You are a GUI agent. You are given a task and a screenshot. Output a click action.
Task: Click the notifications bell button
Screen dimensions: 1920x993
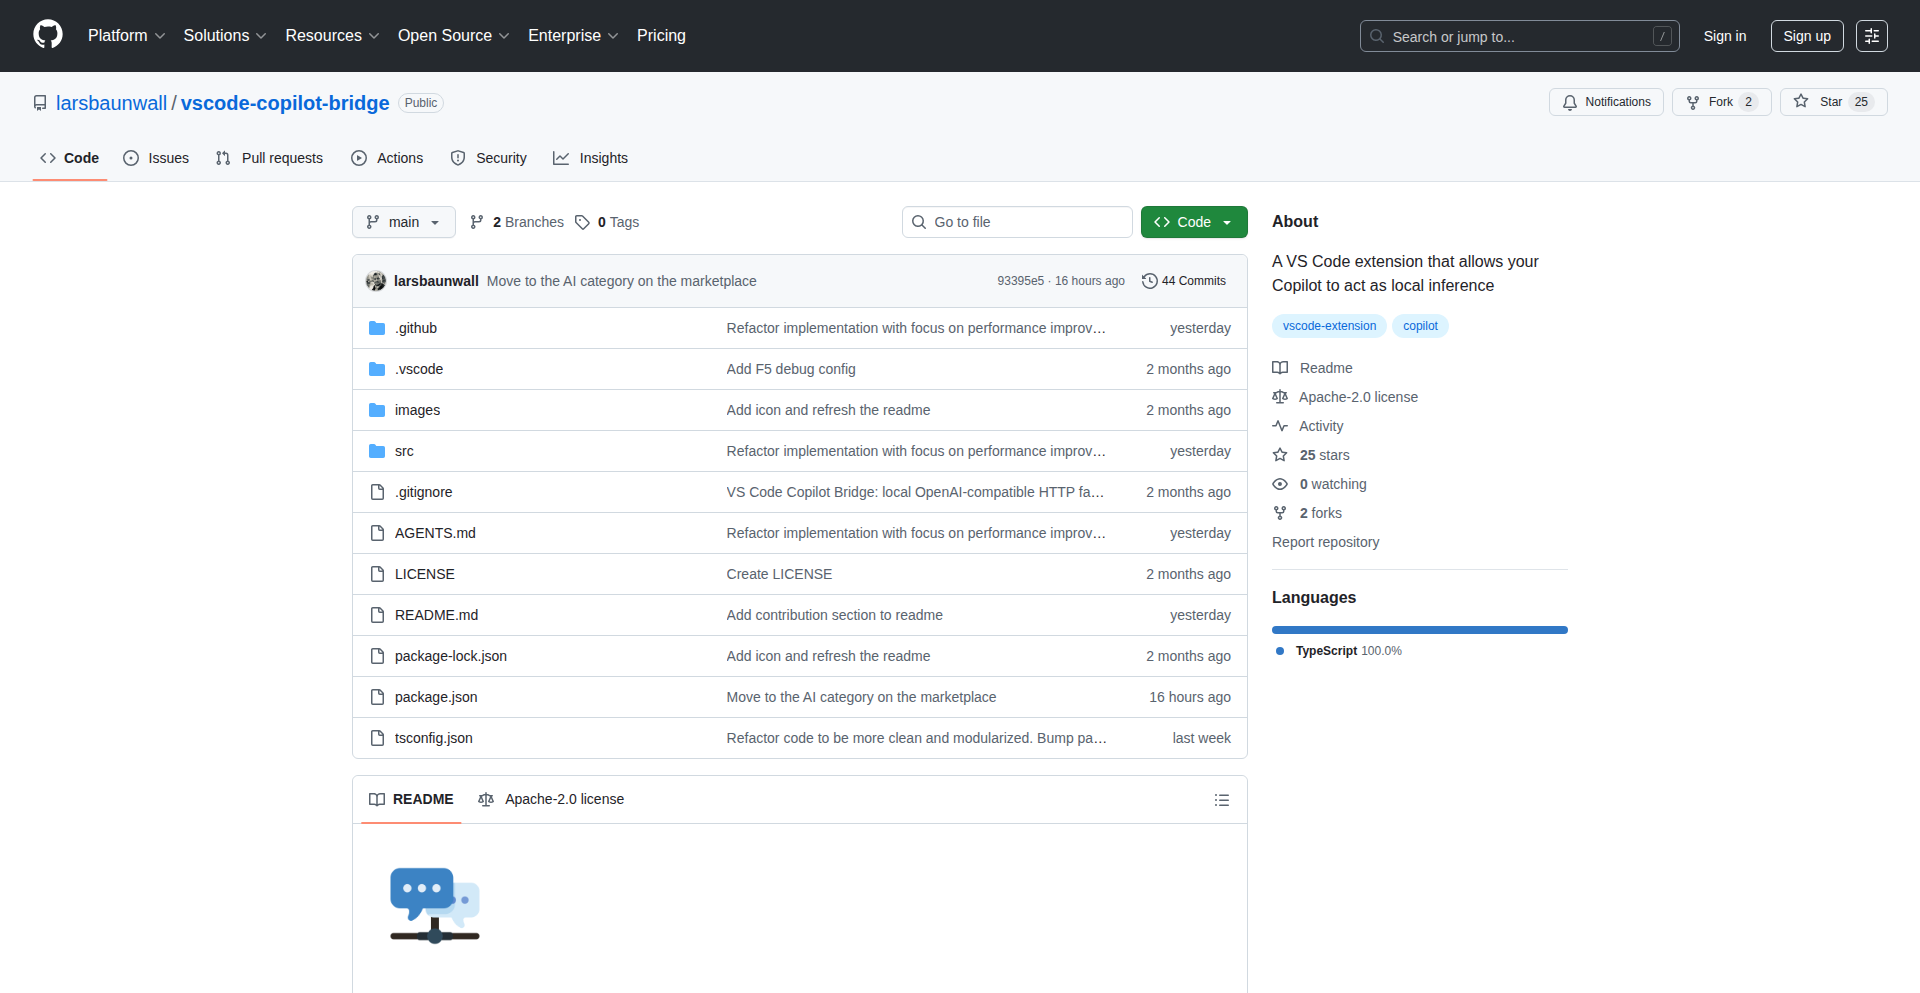[1606, 102]
